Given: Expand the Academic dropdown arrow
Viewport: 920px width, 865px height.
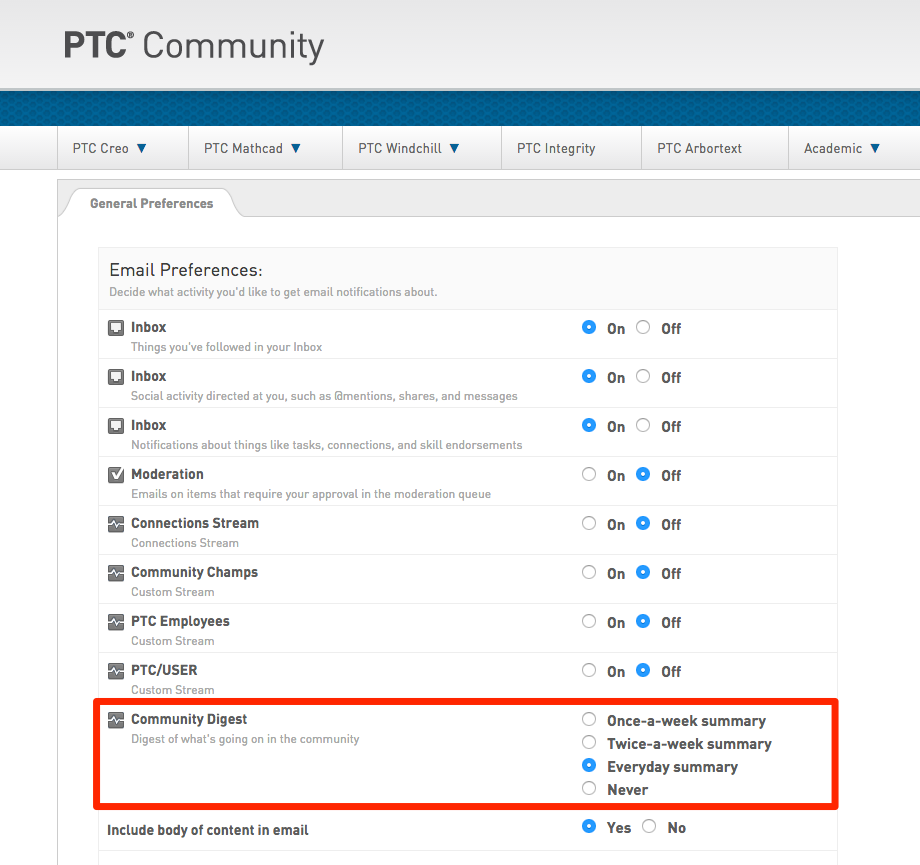Looking at the screenshot, I should coord(875,148).
